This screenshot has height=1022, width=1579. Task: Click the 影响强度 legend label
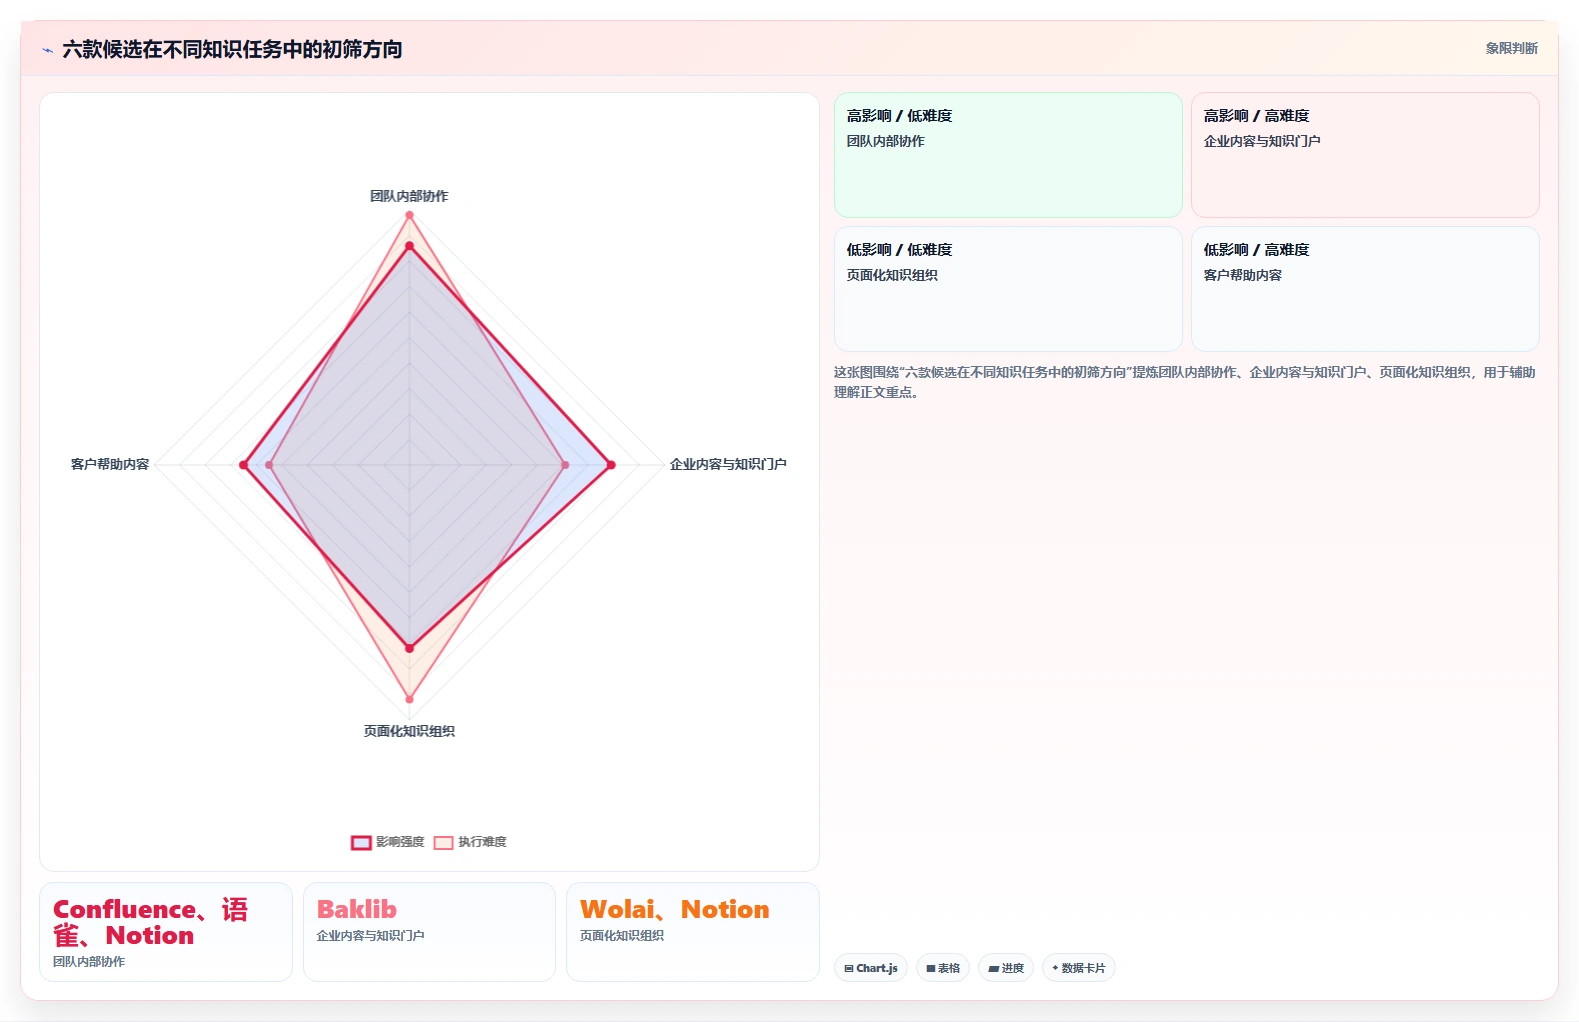point(400,842)
